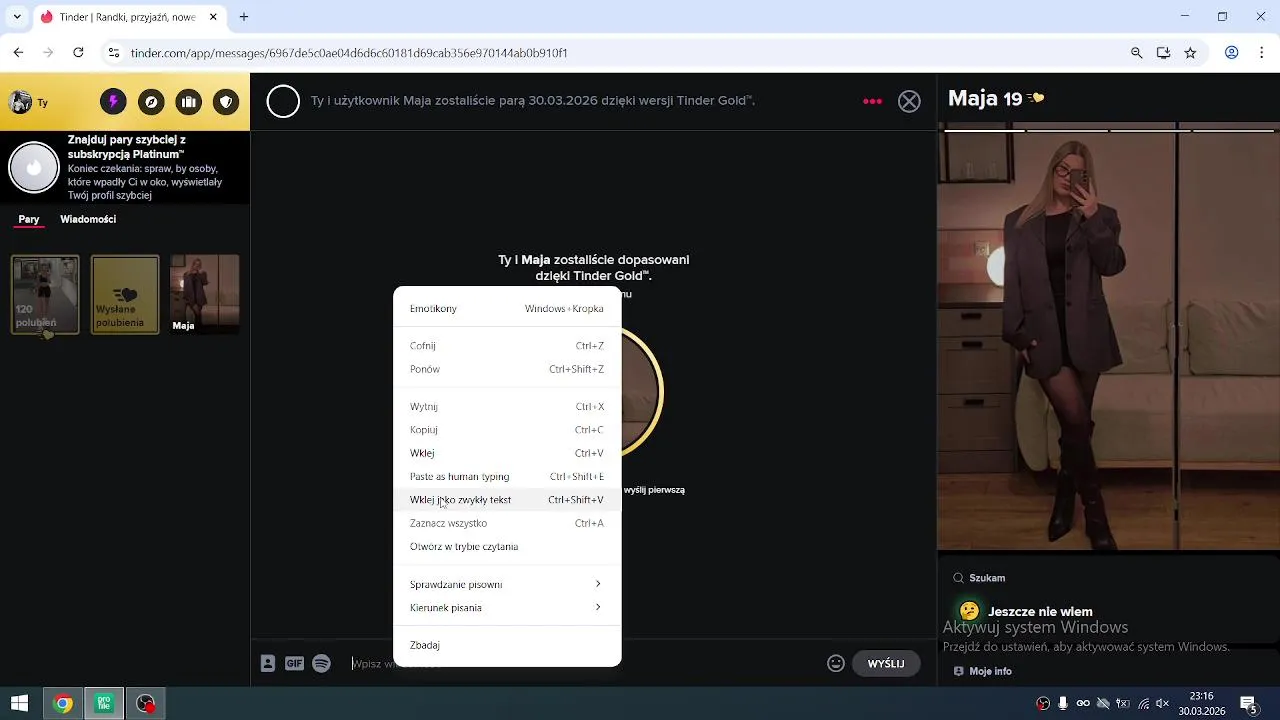
Task: Open the Explore compass icon
Action: click(x=151, y=102)
